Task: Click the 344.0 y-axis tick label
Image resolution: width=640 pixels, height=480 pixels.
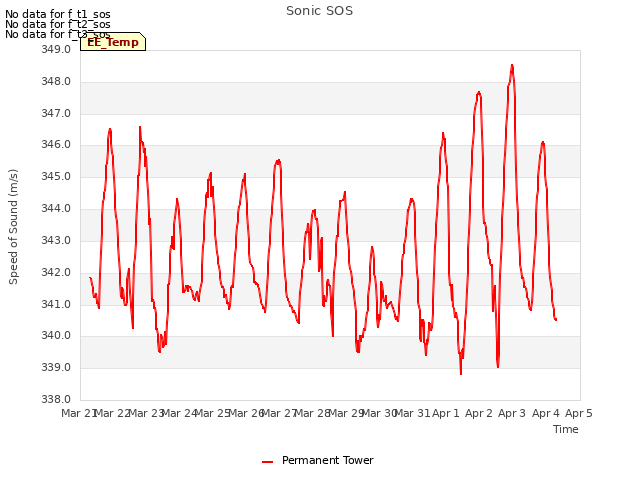Action: (x=56, y=208)
